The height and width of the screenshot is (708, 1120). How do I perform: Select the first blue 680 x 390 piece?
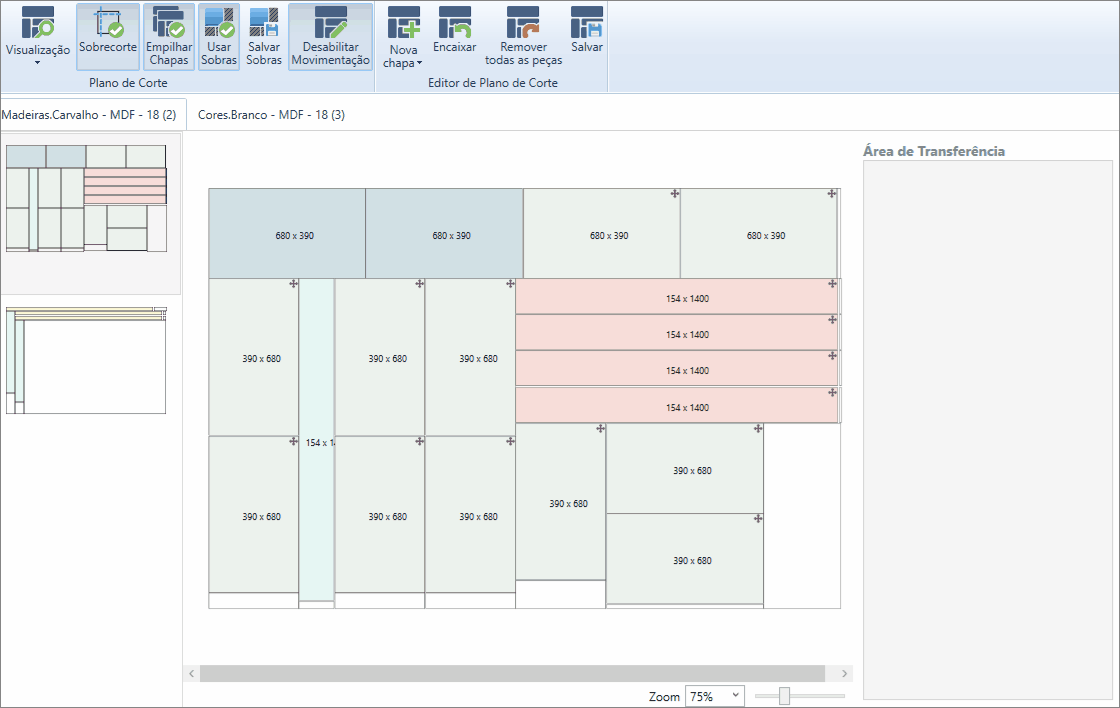click(287, 234)
